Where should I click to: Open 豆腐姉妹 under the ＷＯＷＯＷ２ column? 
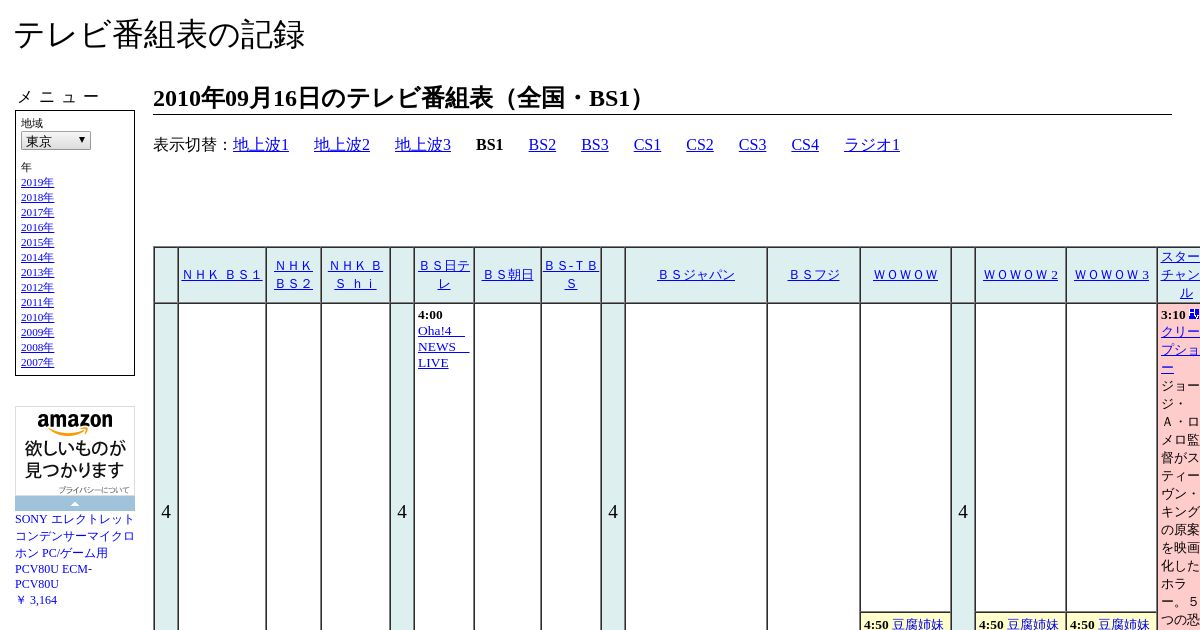click(x=1032, y=624)
